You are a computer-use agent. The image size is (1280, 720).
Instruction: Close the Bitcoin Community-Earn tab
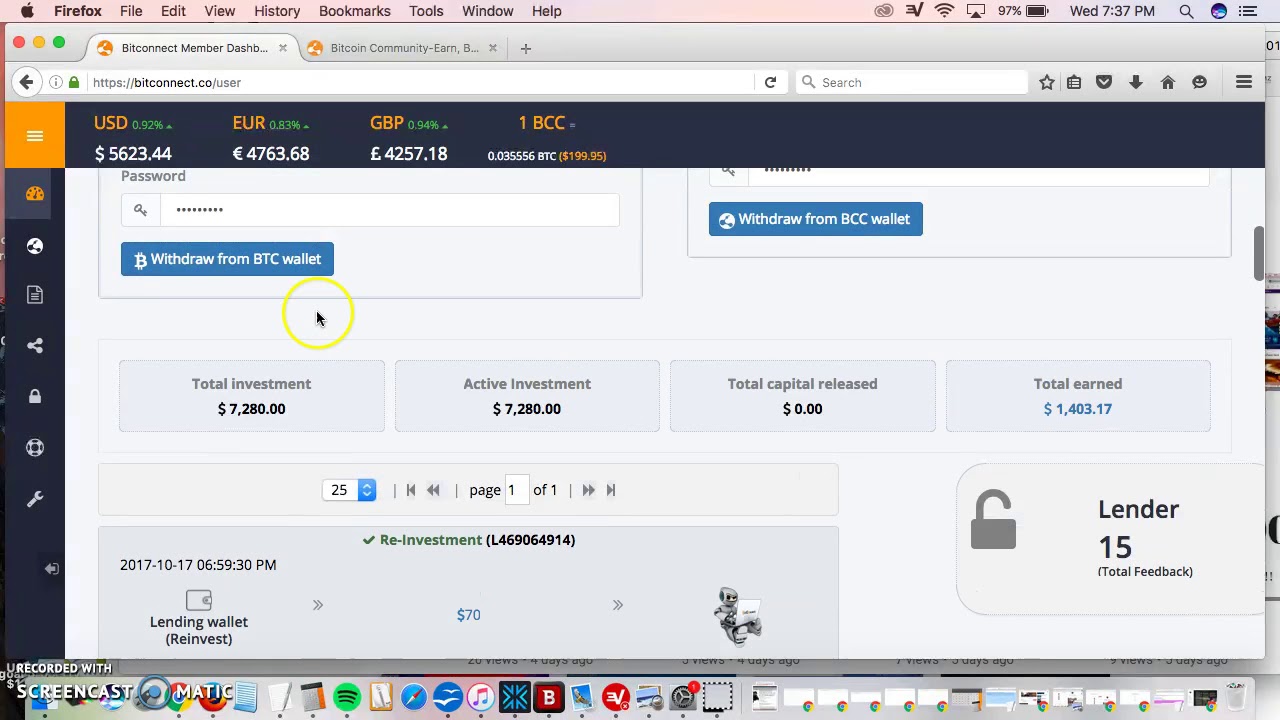coord(492,48)
